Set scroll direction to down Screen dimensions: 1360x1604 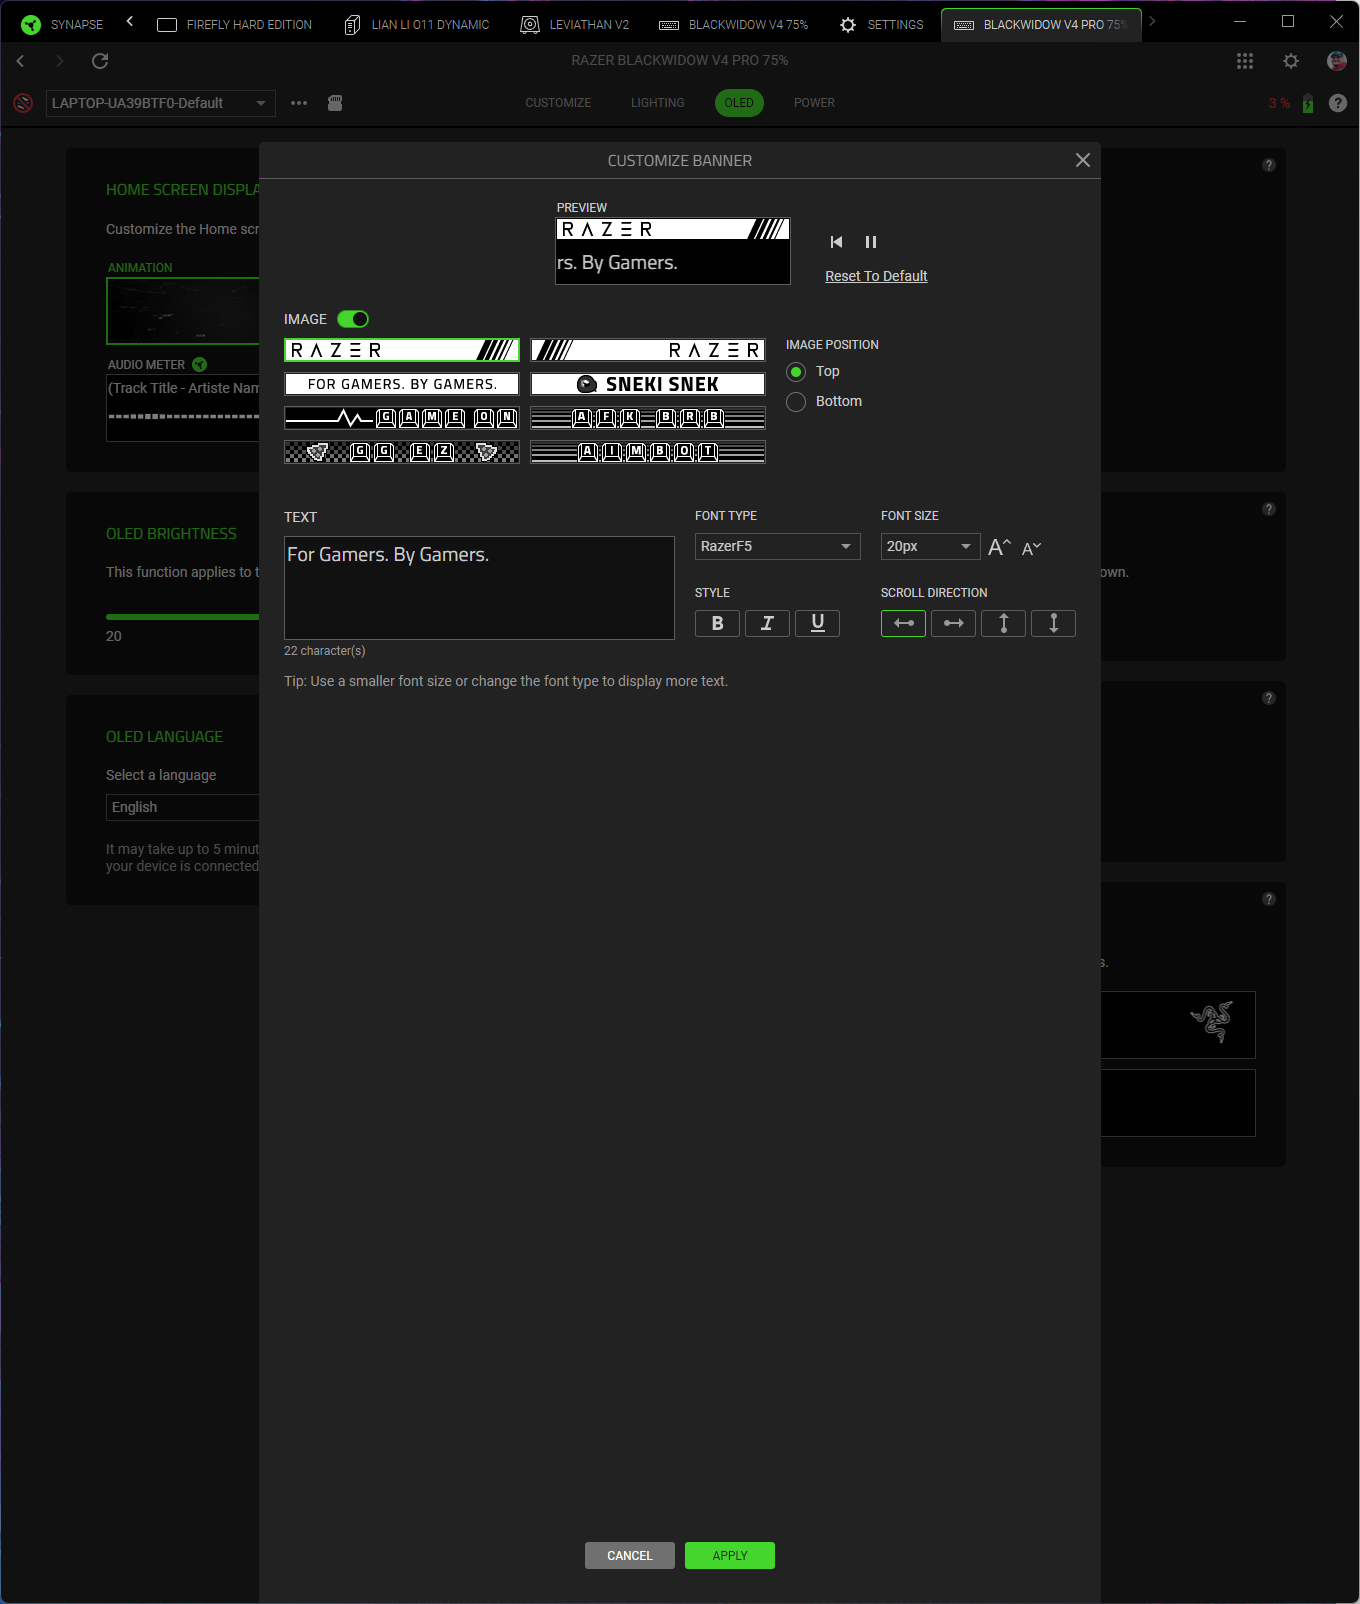pos(1053,624)
